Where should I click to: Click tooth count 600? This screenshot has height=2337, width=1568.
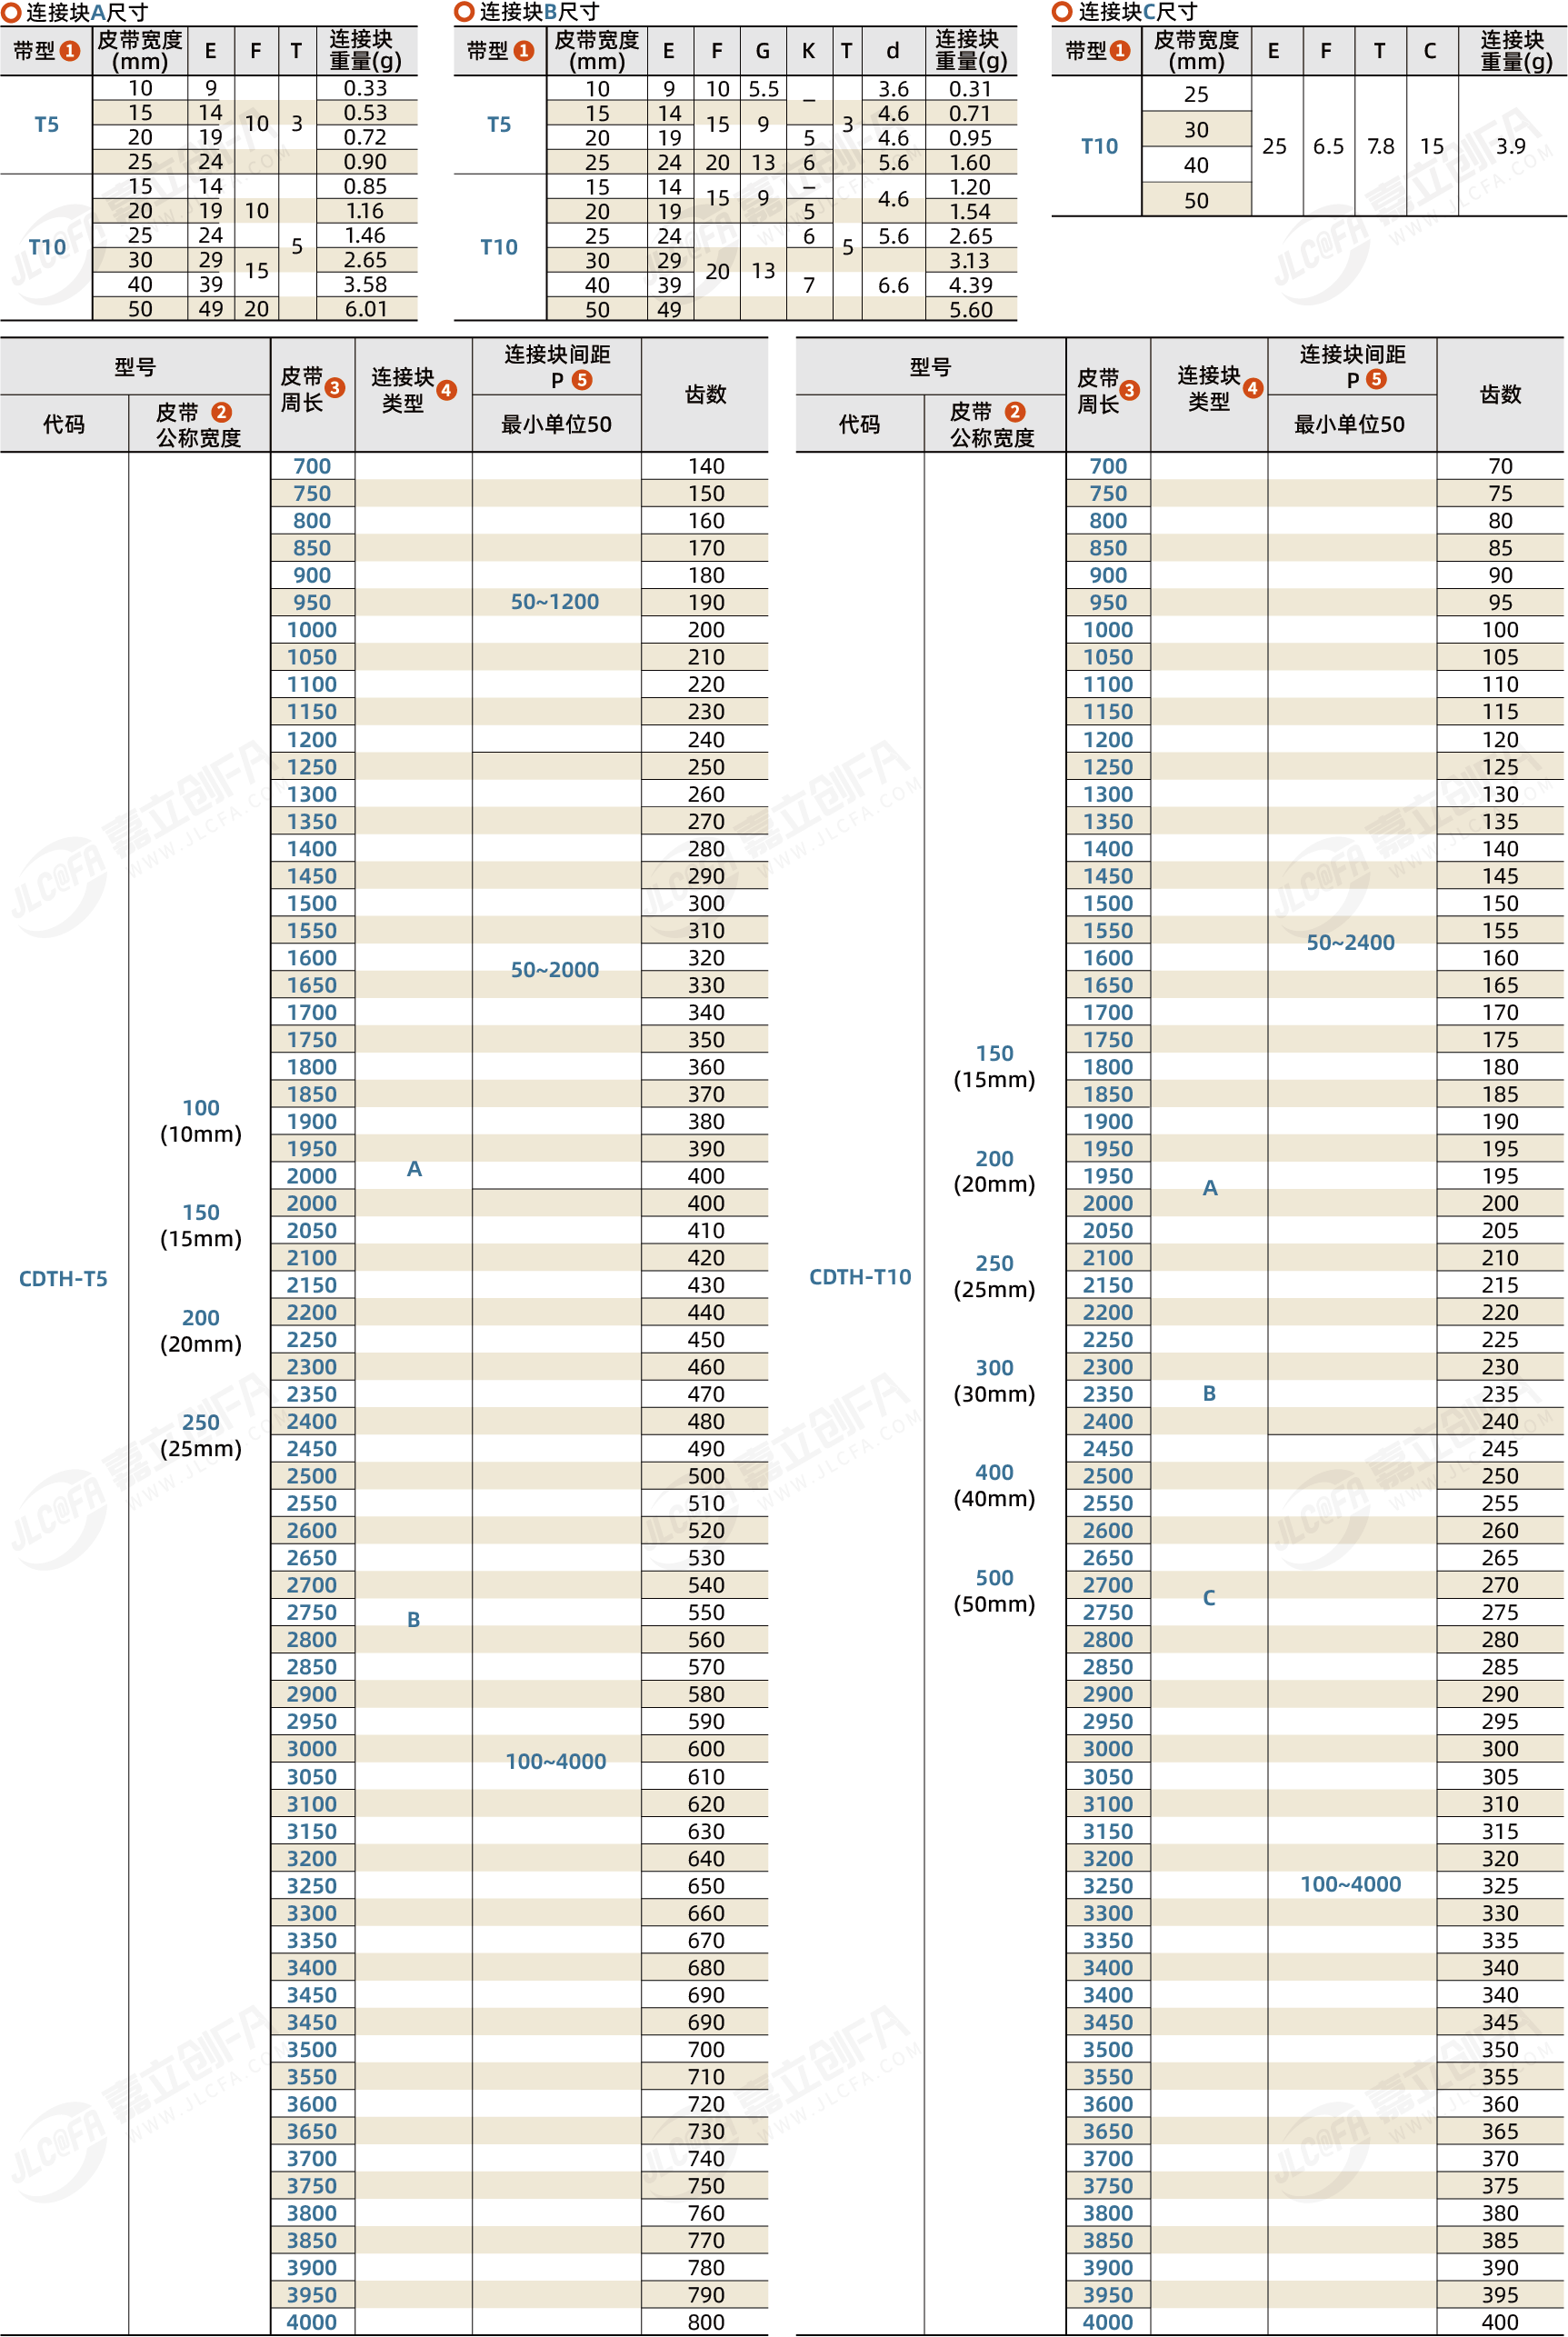(706, 1748)
